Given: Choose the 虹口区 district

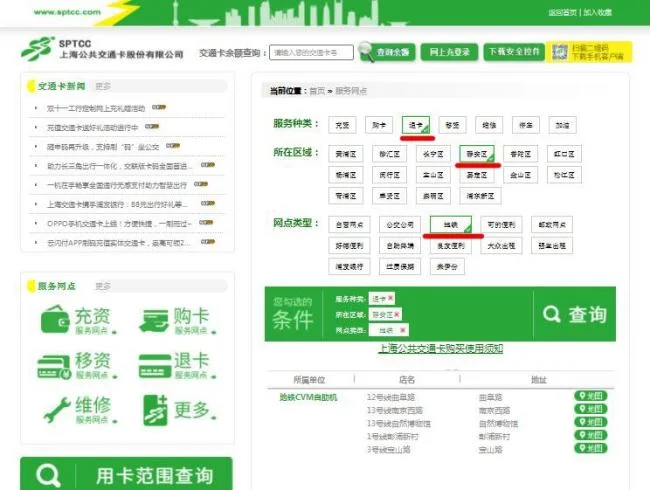Looking at the screenshot, I should (x=564, y=154).
